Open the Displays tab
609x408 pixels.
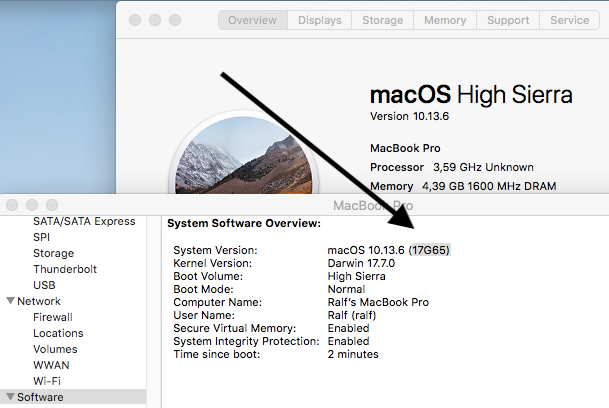point(320,20)
